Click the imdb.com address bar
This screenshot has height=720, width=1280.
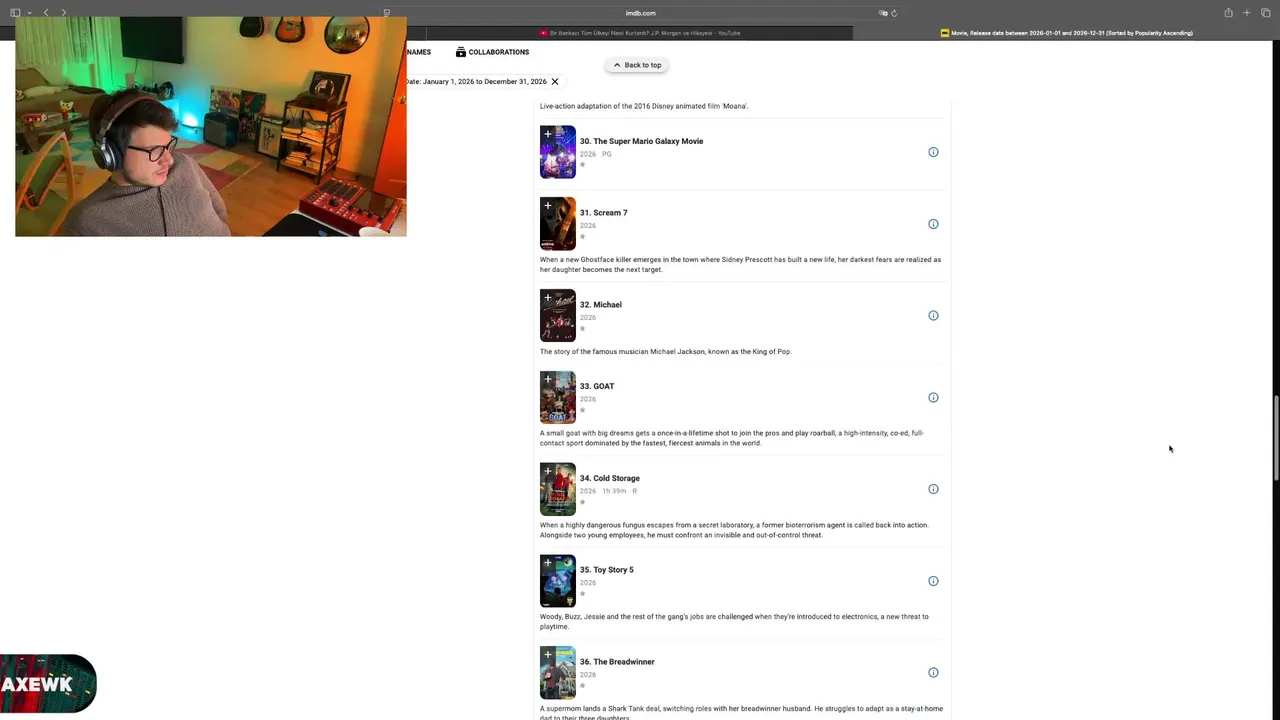point(640,13)
